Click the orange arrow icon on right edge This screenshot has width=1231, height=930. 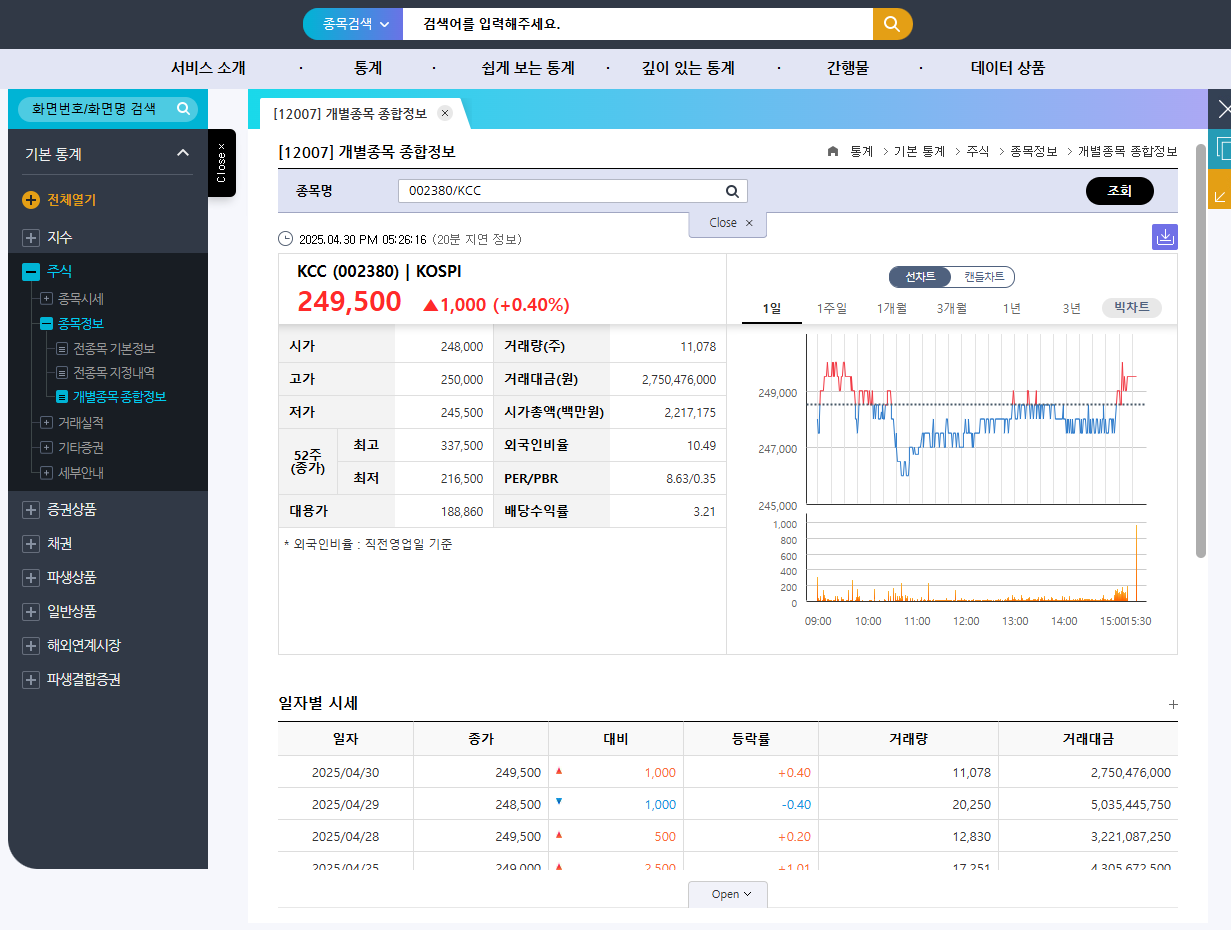click(1220, 190)
